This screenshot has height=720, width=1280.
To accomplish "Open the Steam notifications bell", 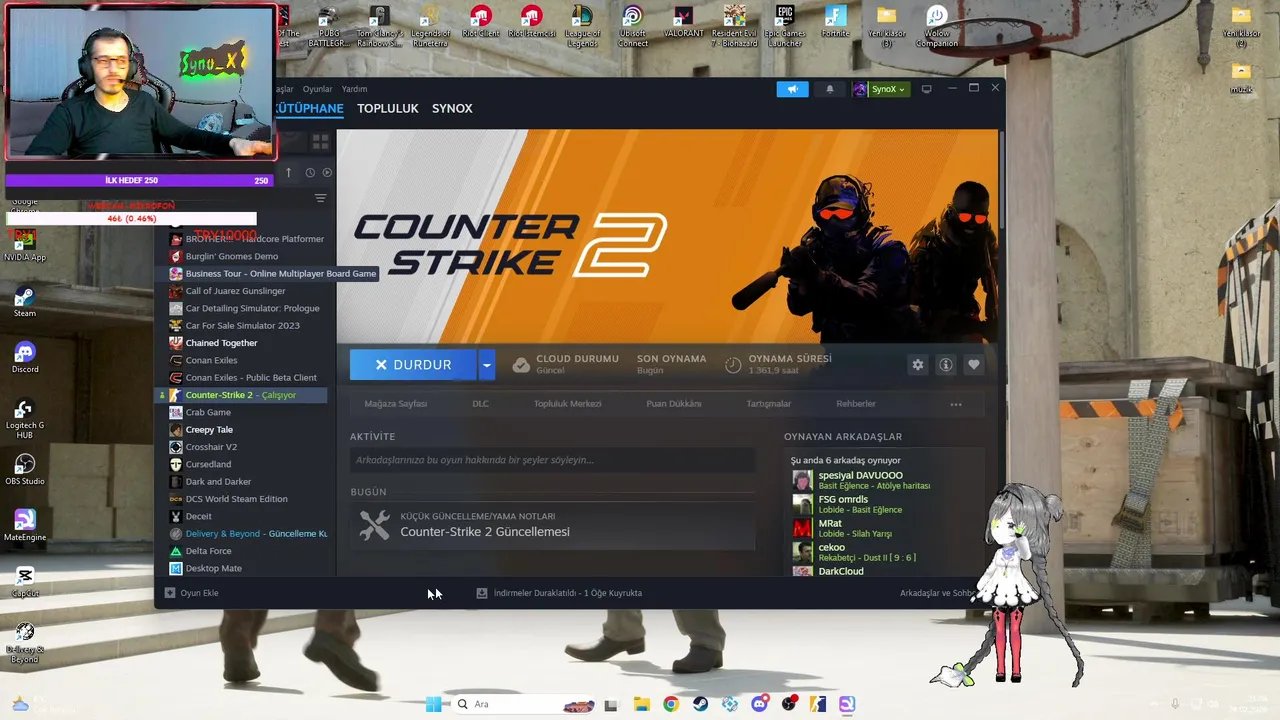I will click(x=829, y=89).
